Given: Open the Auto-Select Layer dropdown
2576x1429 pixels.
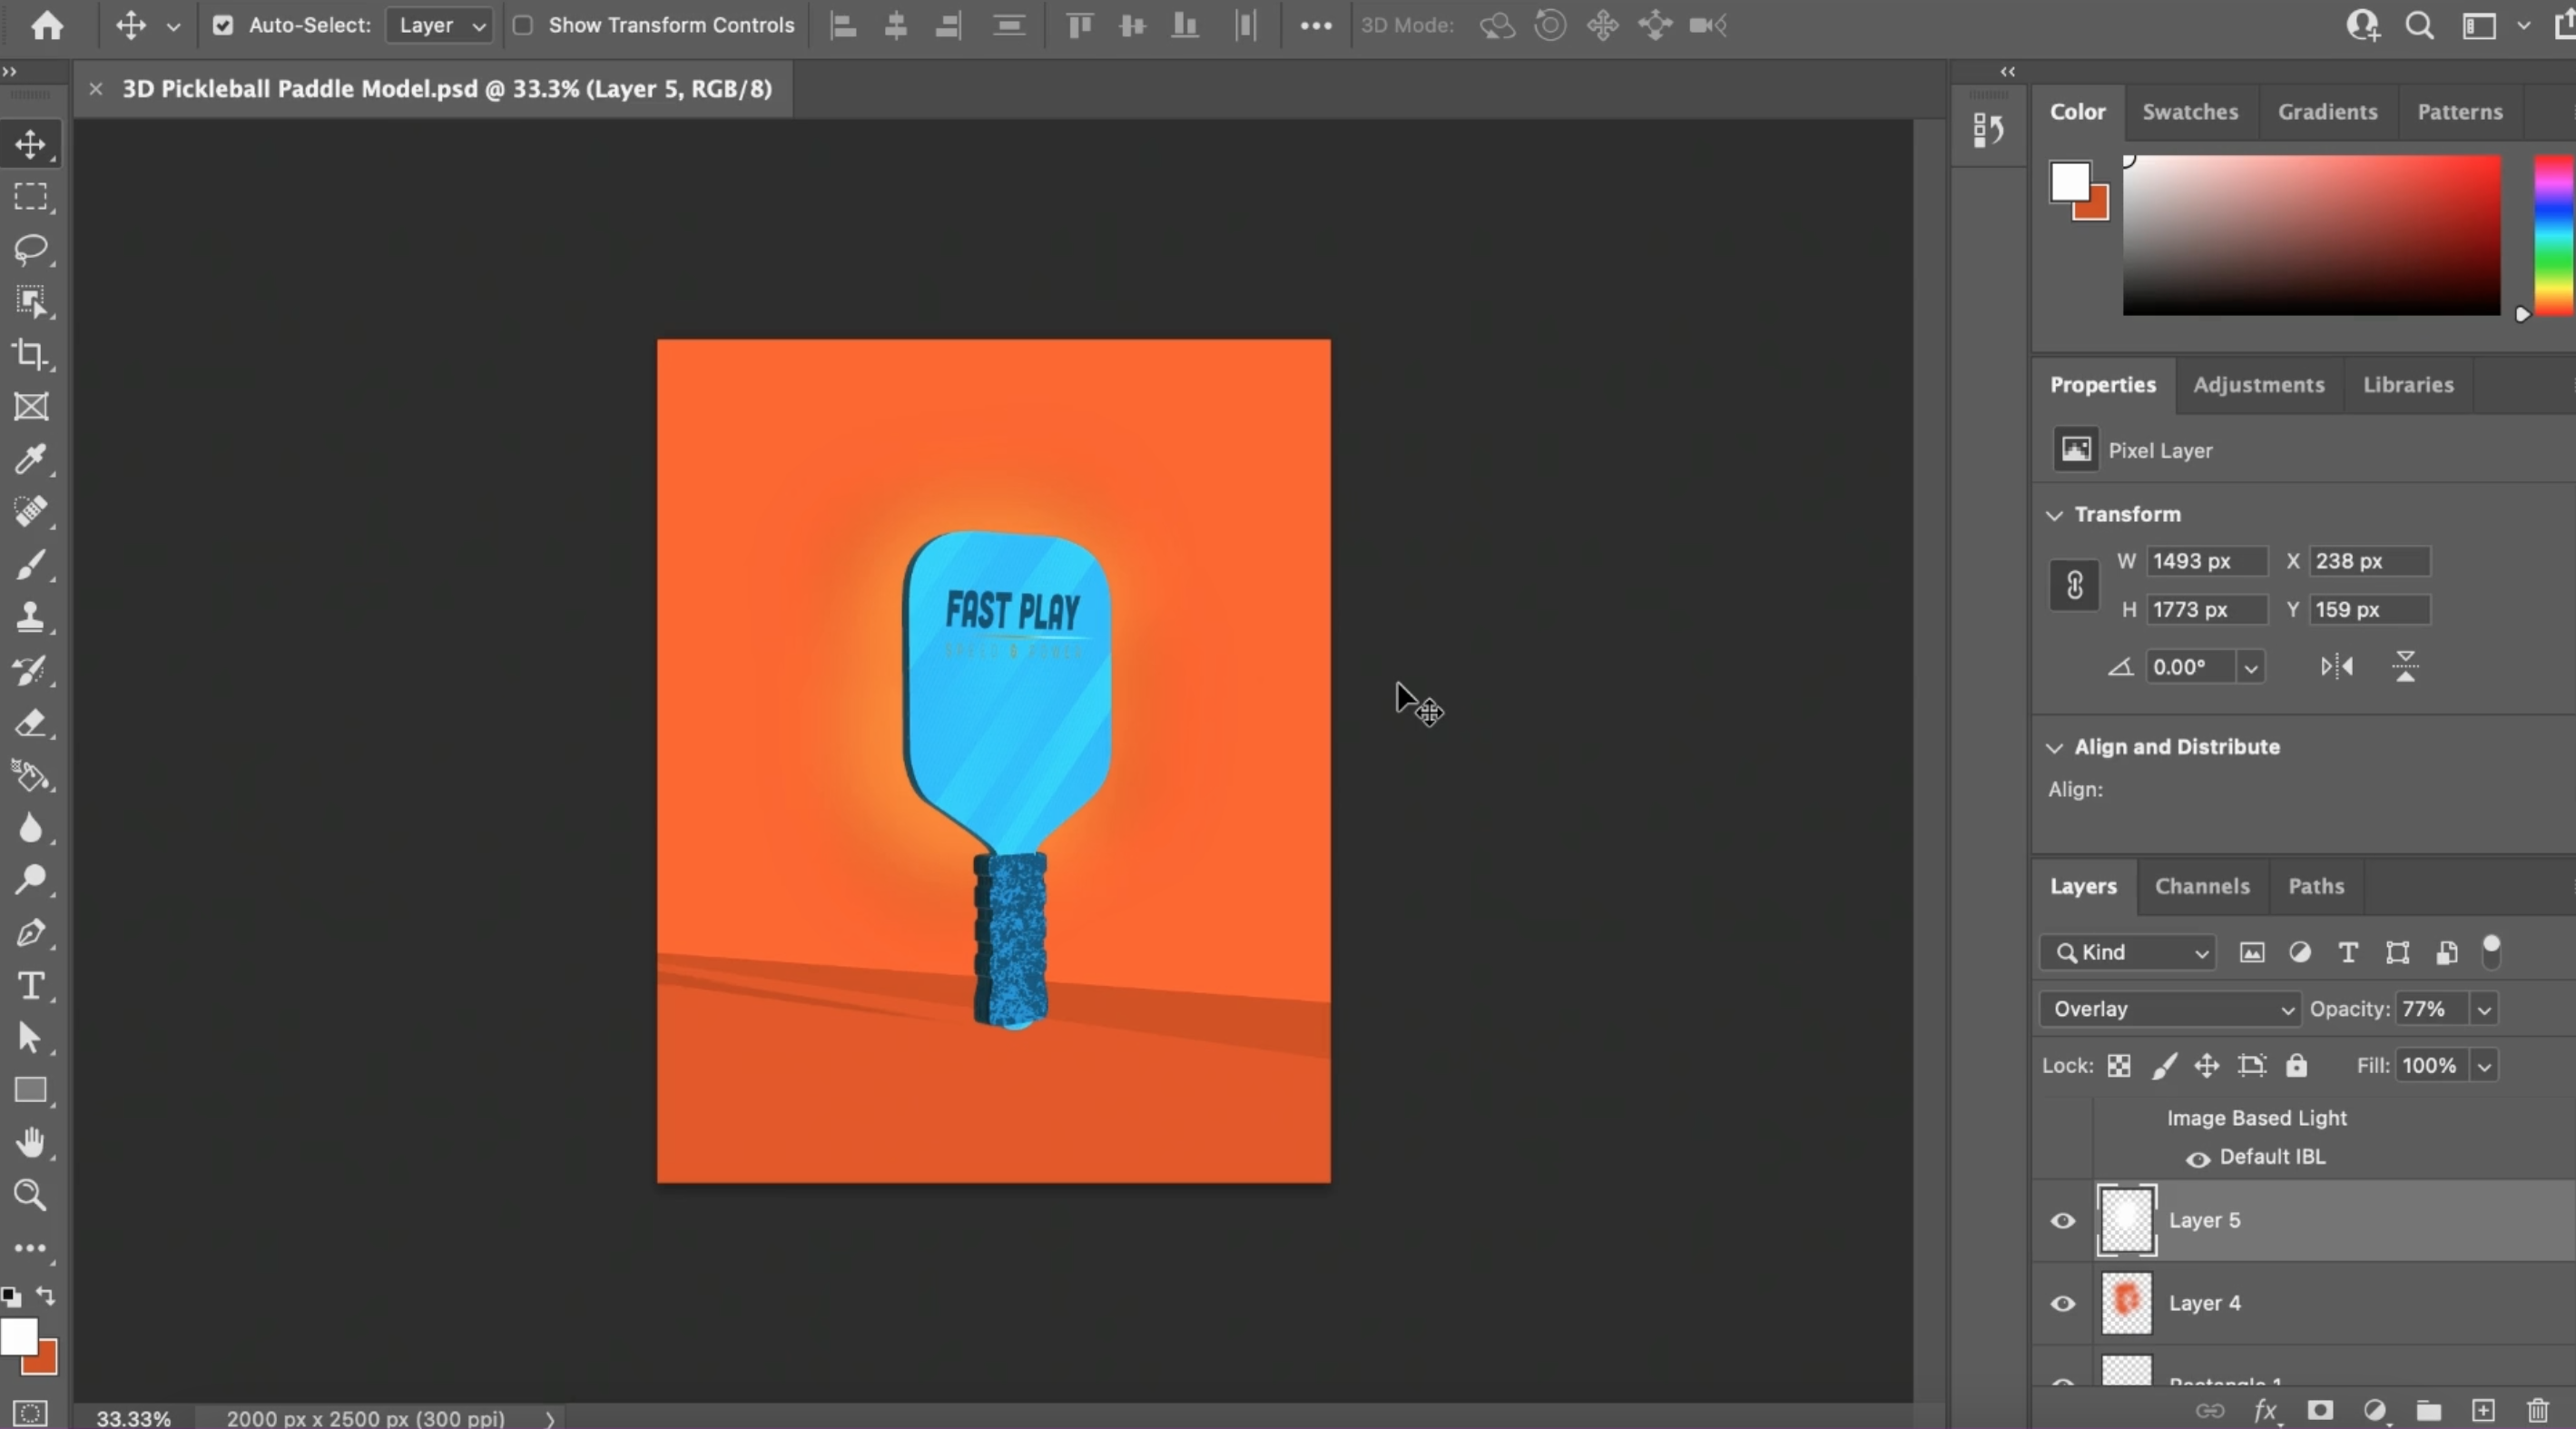Looking at the screenshot, I should coord(440,25).
